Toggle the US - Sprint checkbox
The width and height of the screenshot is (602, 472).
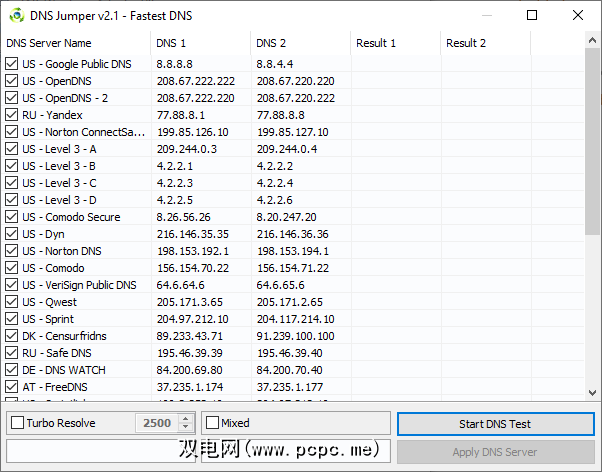12,319
